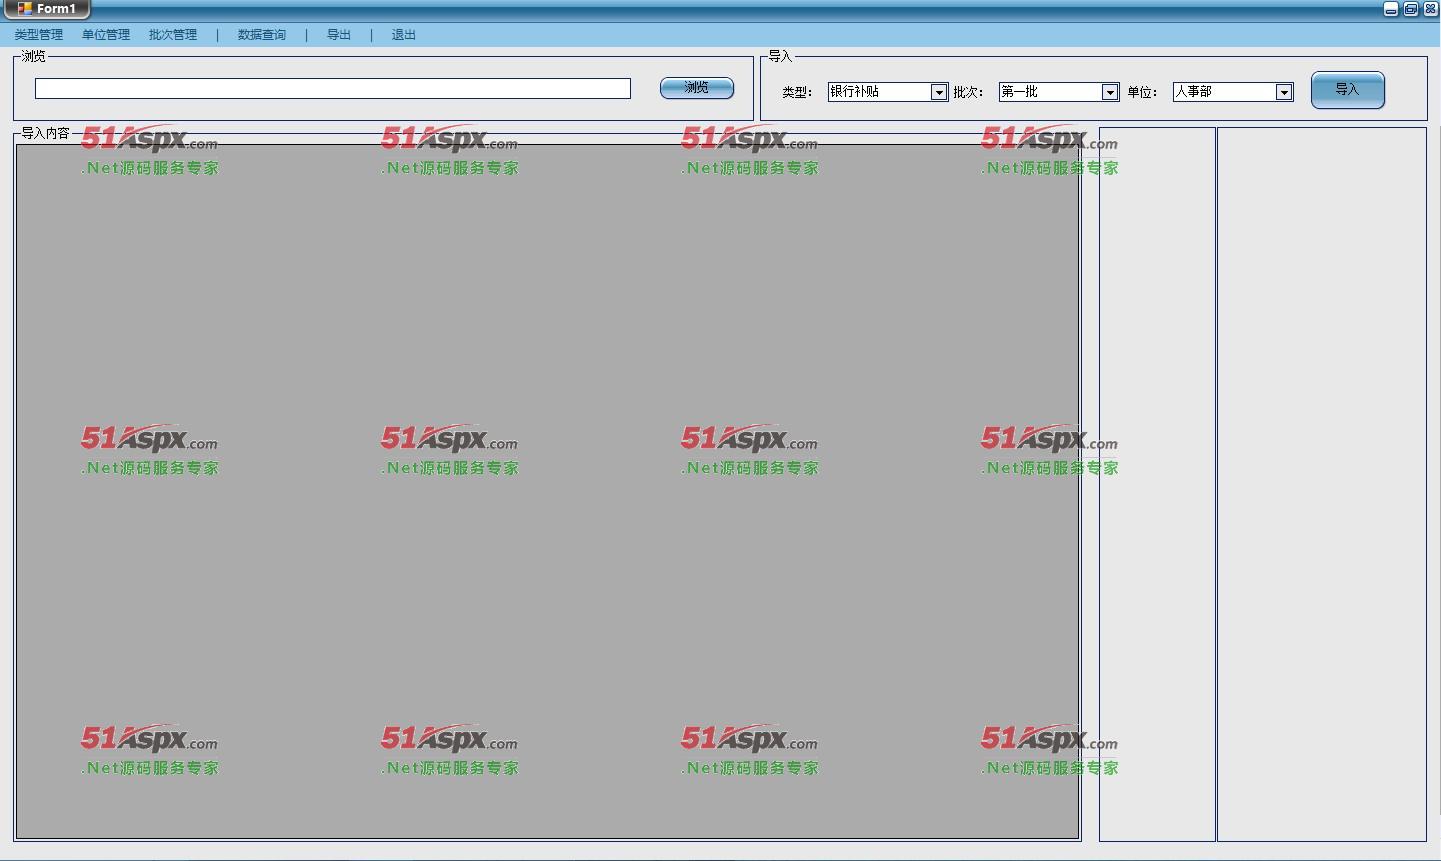
Task: Open the 单位管理 menu
Action: pyautogui.click(x=106, y=35)
